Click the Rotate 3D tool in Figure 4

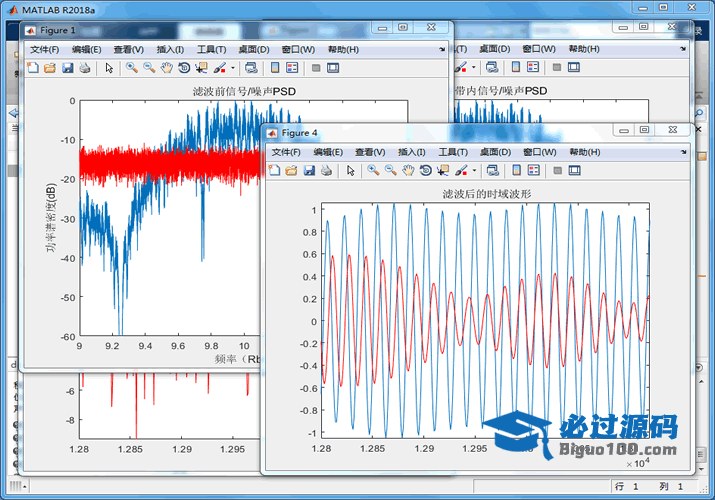pyautogui.click(x=425, y=171)
